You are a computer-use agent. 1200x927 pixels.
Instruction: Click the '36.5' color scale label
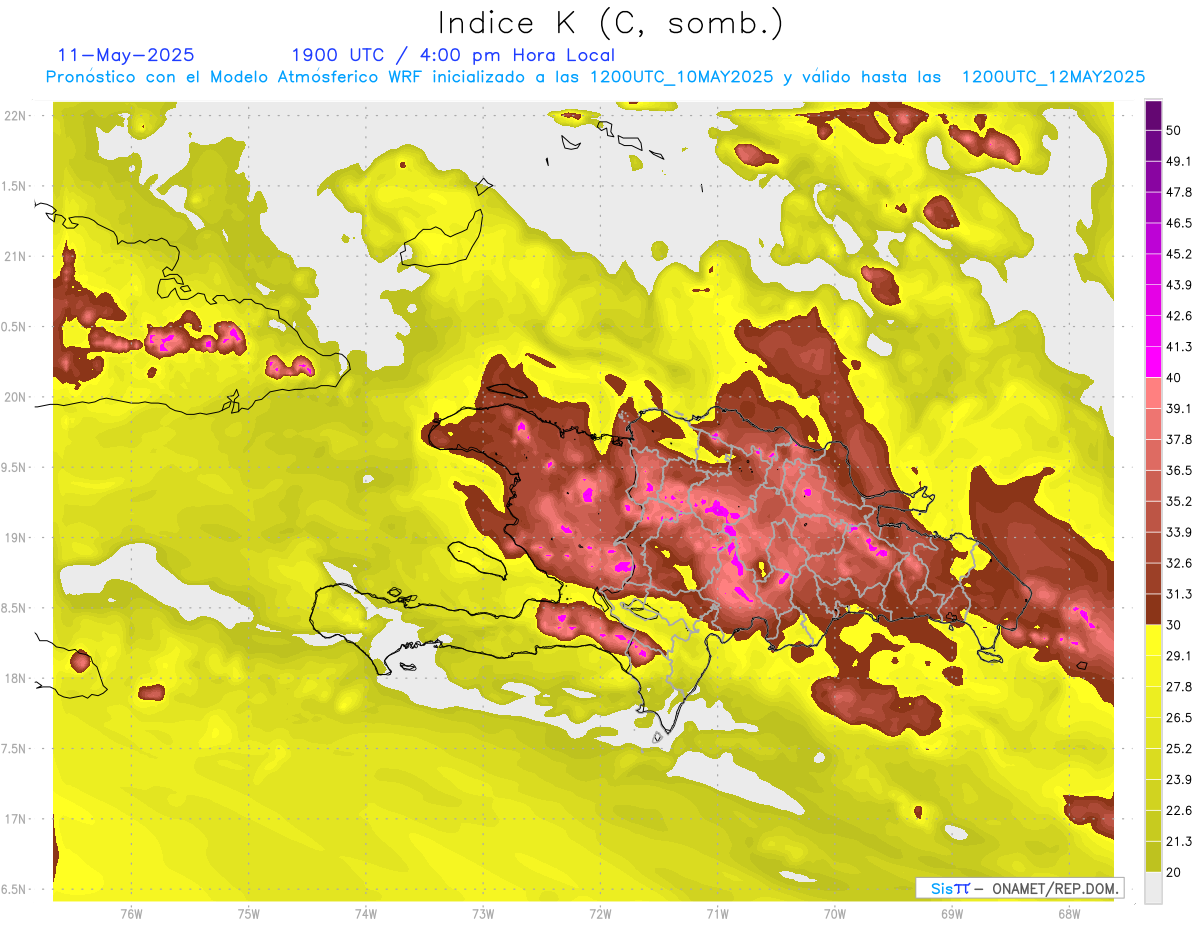pyautogui.click(x=1179, y=471)
